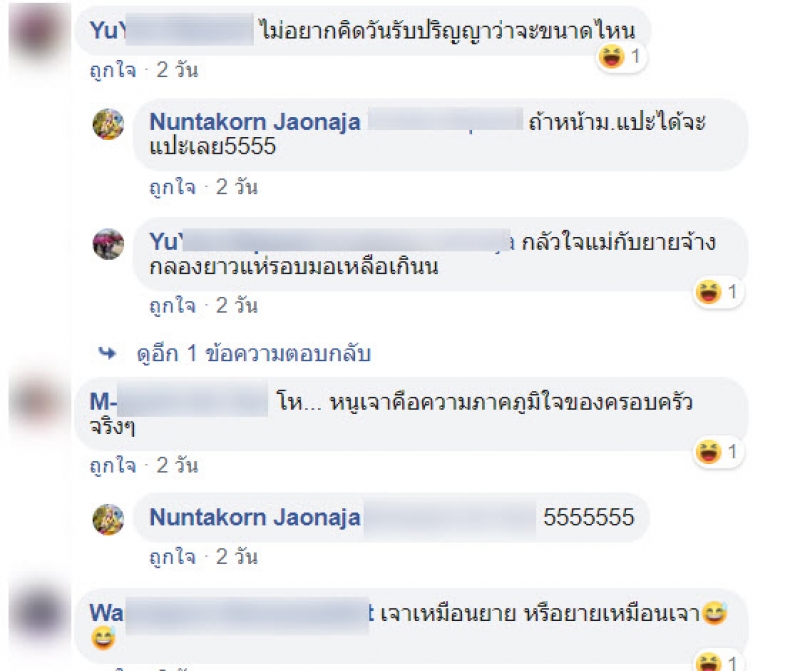The image size is (800, 671).
Task: Click timestamp '2 วัน' under first comment
Action: pyautogui.click(x=177, y=70)
